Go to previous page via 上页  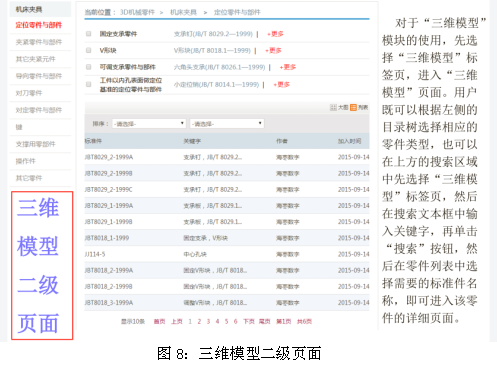[177, 321]
